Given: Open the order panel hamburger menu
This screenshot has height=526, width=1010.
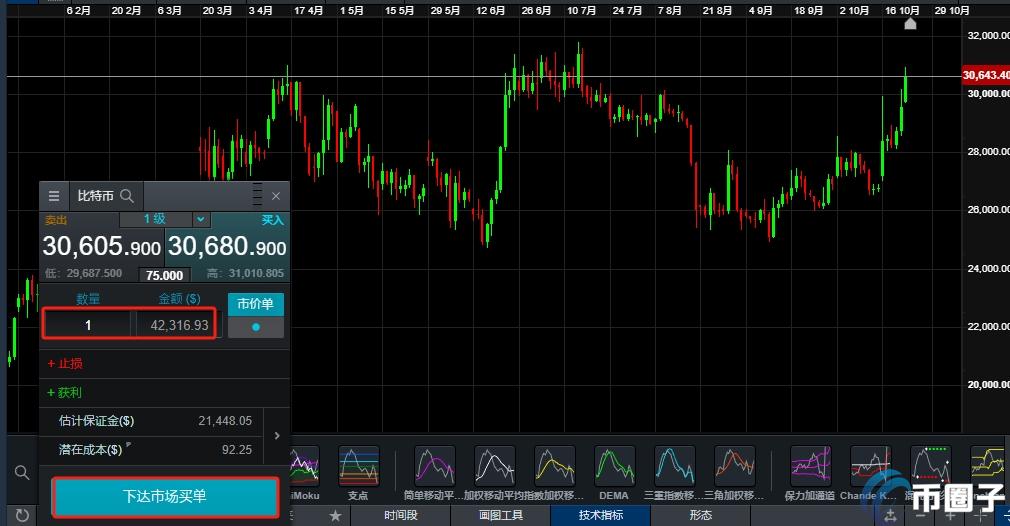Looking at the screenshot, I should click(x=54, y=196).
